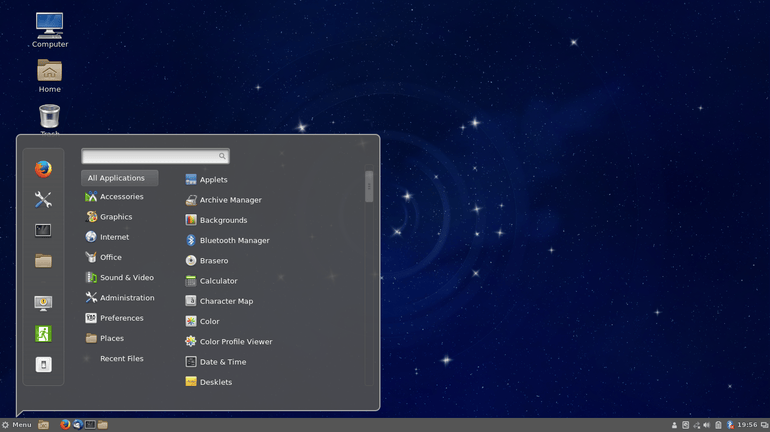Launch Bluetooth Manager from the application list
The height and width of the screenshot is (432, 770).
(x=234, y=241)
